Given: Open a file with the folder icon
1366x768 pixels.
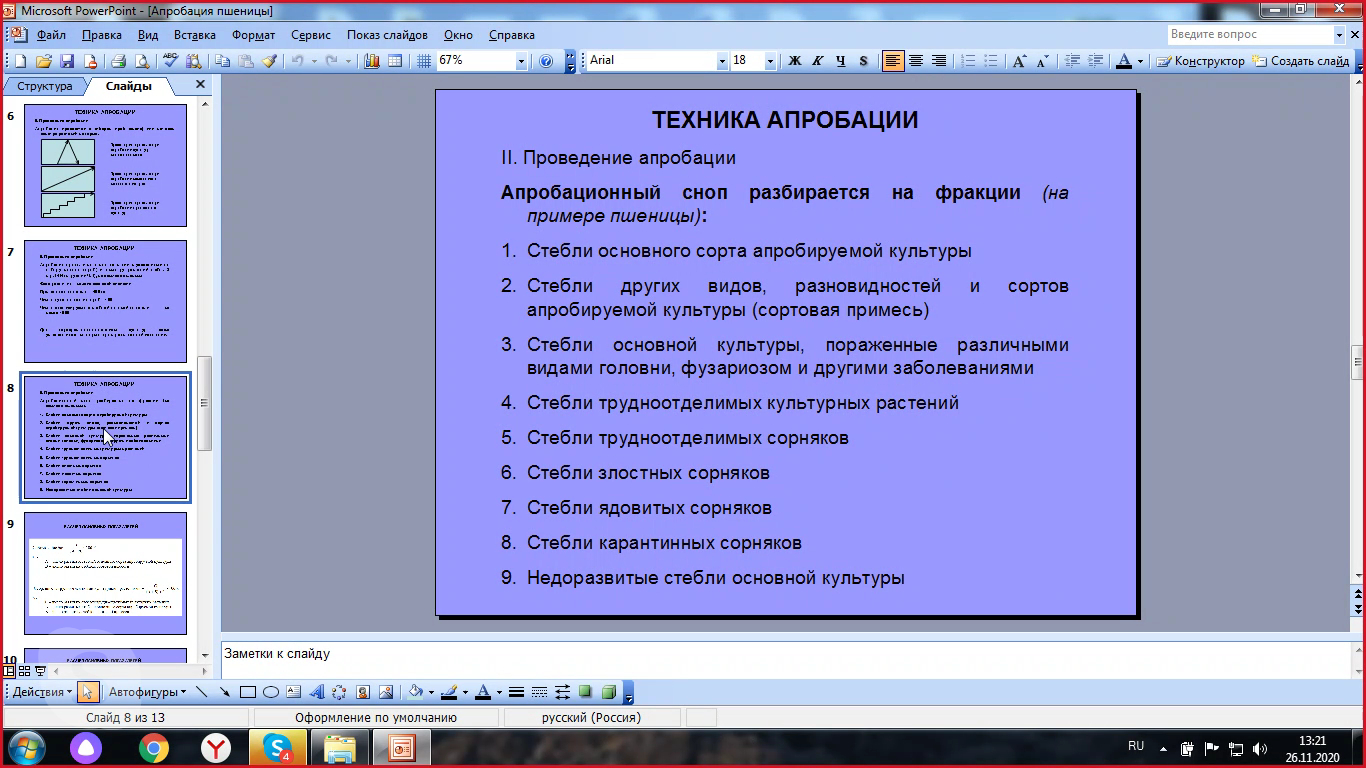Looking at the screenshot, I should (46, 61).
